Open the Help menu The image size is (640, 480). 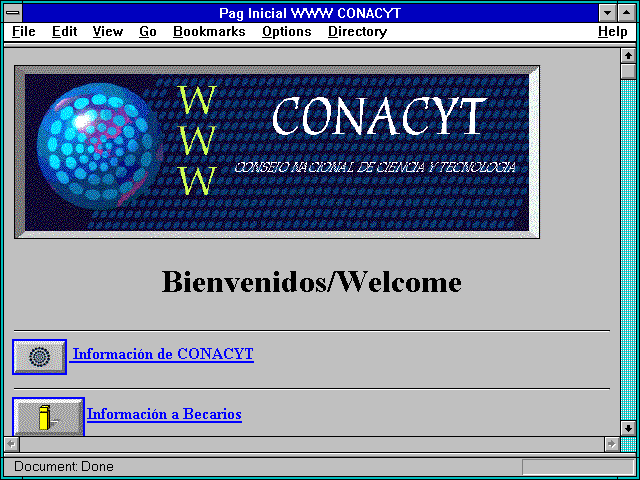613,32
